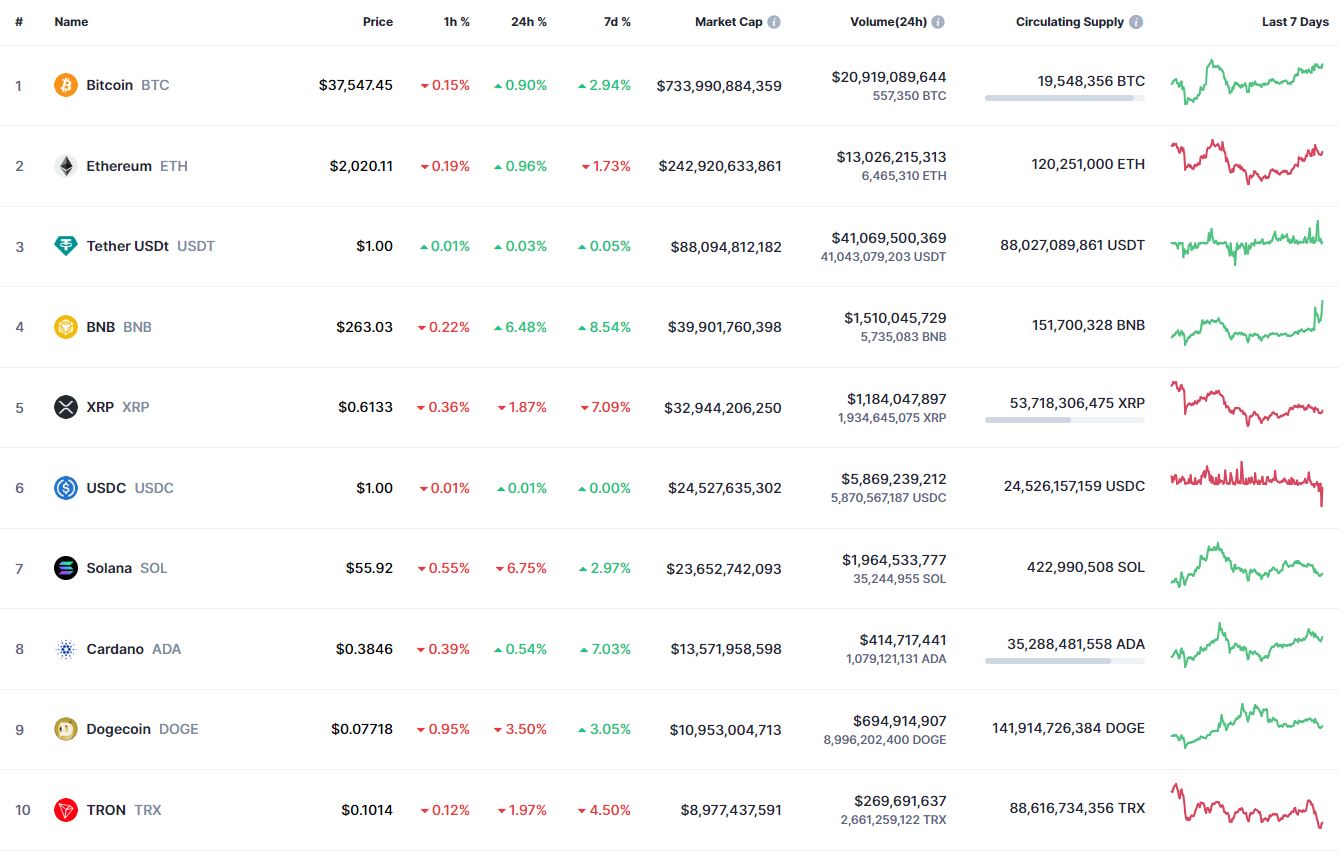The height and width of the screenshot is (861, 1344).
Task: Click XRP's circulating supply progress bar
Action: pos(1064,420)
